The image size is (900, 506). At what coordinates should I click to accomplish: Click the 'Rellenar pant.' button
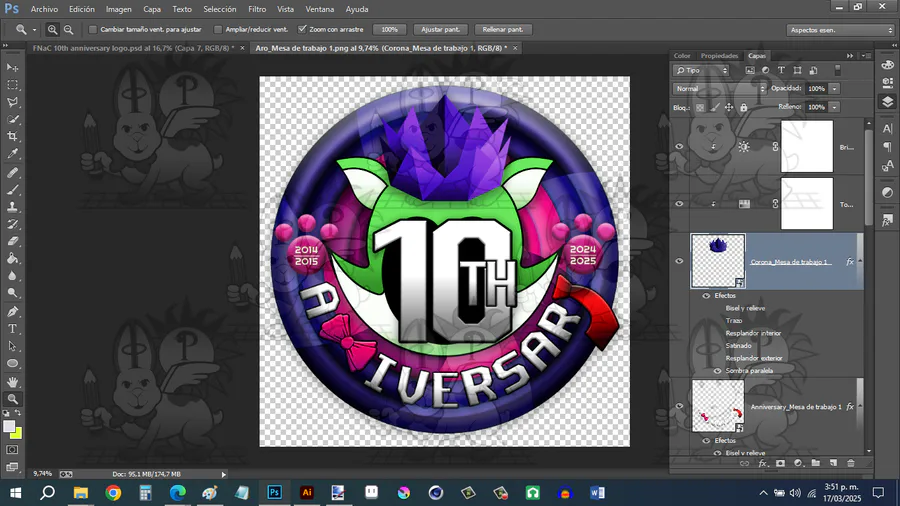point(503,29)
